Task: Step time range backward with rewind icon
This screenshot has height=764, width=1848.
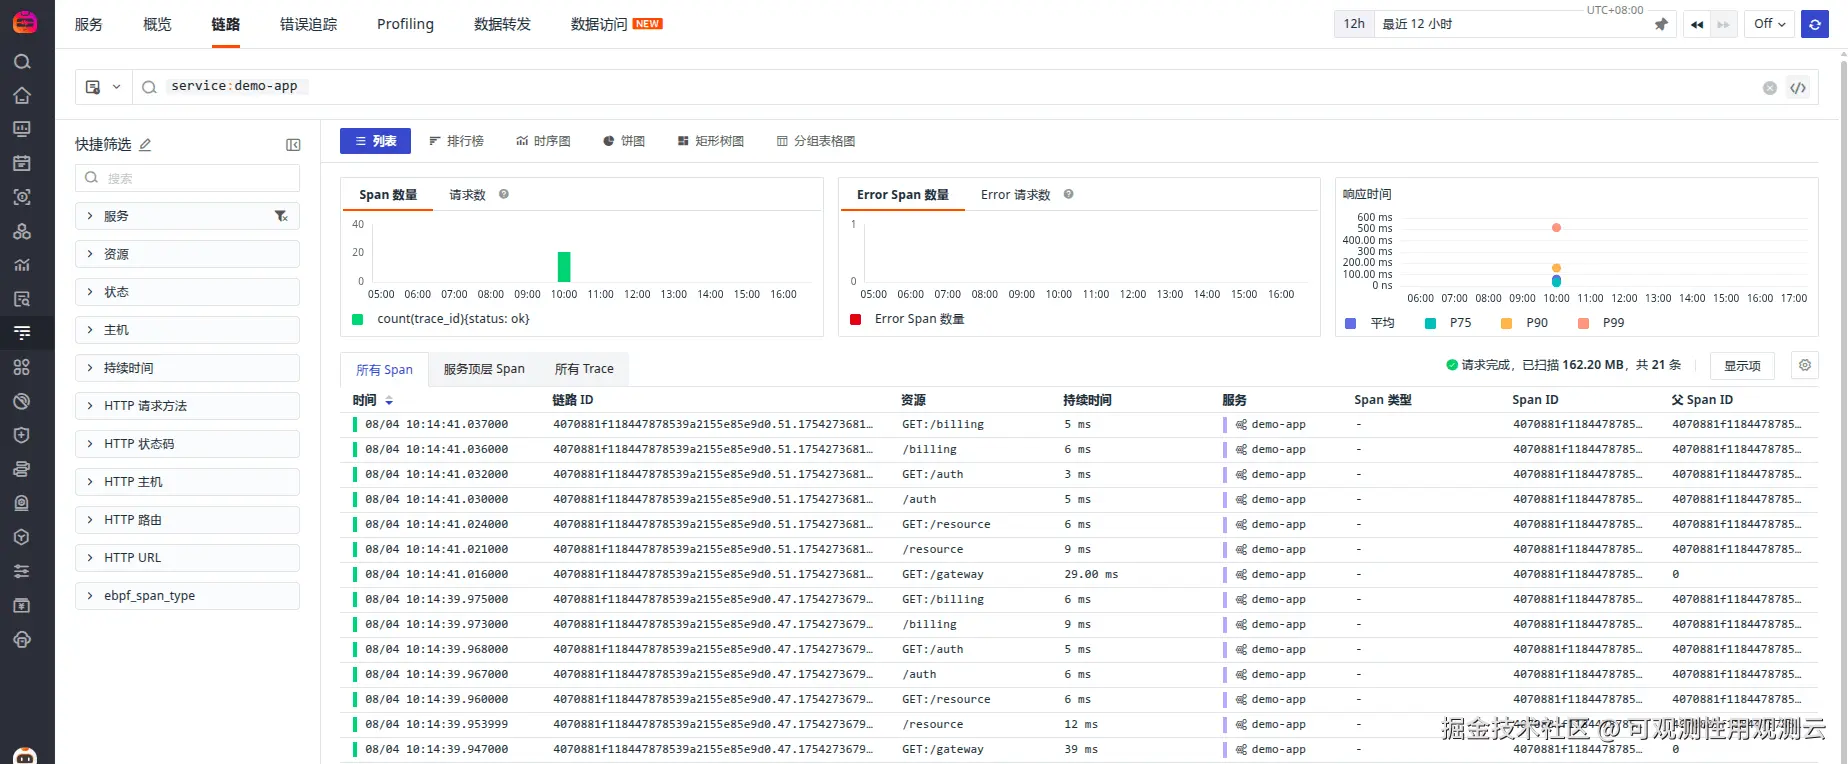Action: [1697, 24]
